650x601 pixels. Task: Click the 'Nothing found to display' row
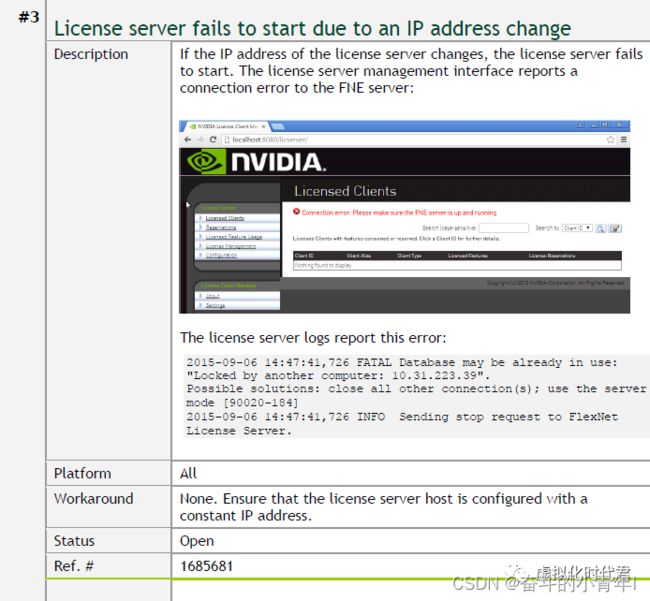[x=457, y=265]
